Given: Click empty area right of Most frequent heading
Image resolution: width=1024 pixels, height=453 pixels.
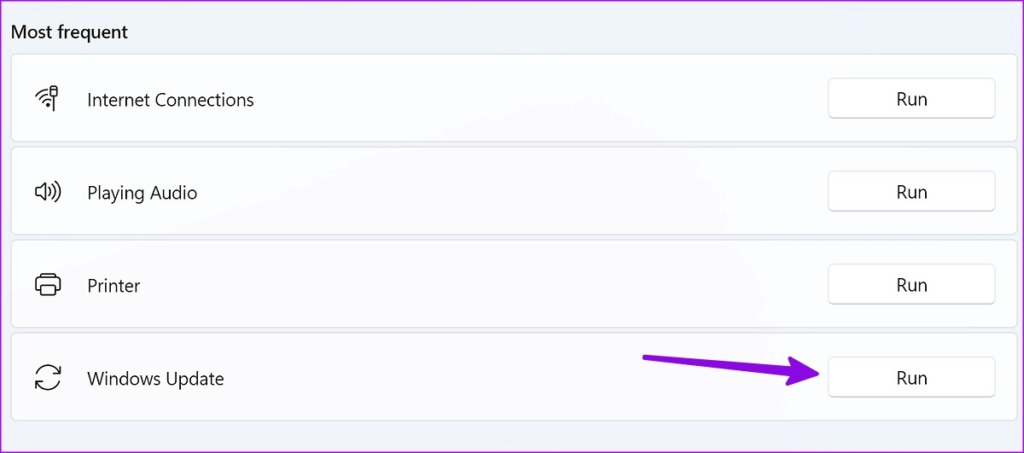Looking at the screenshot, I should (550, 32).
